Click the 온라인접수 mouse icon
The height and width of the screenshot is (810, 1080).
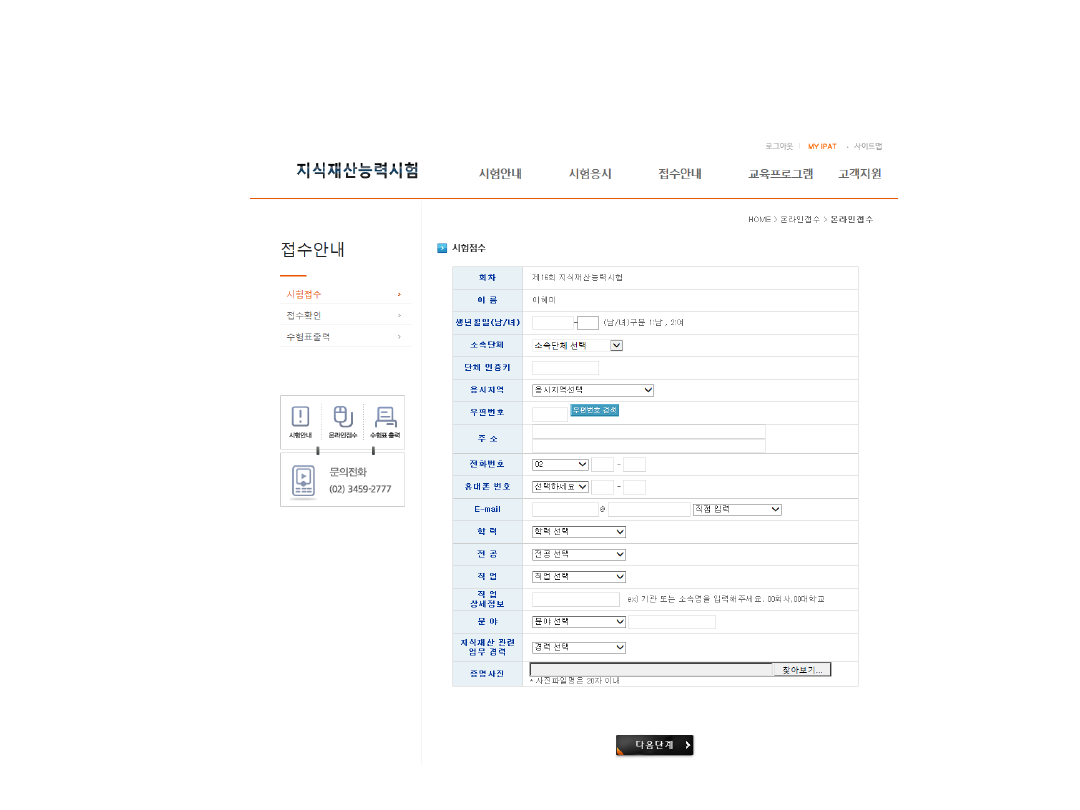pos(342,417)
